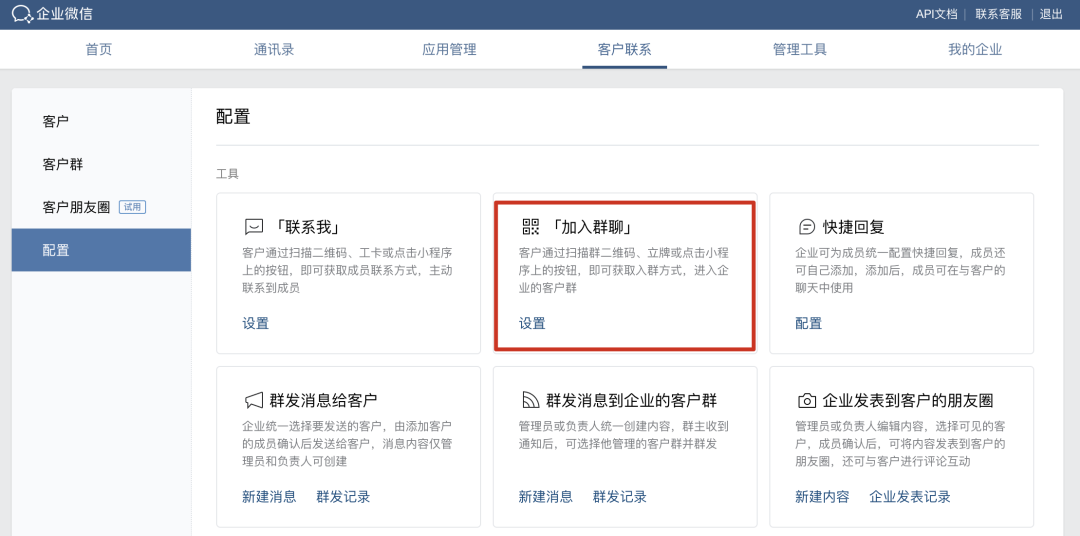Open the 首页 tab

click(x=99, y=49)
